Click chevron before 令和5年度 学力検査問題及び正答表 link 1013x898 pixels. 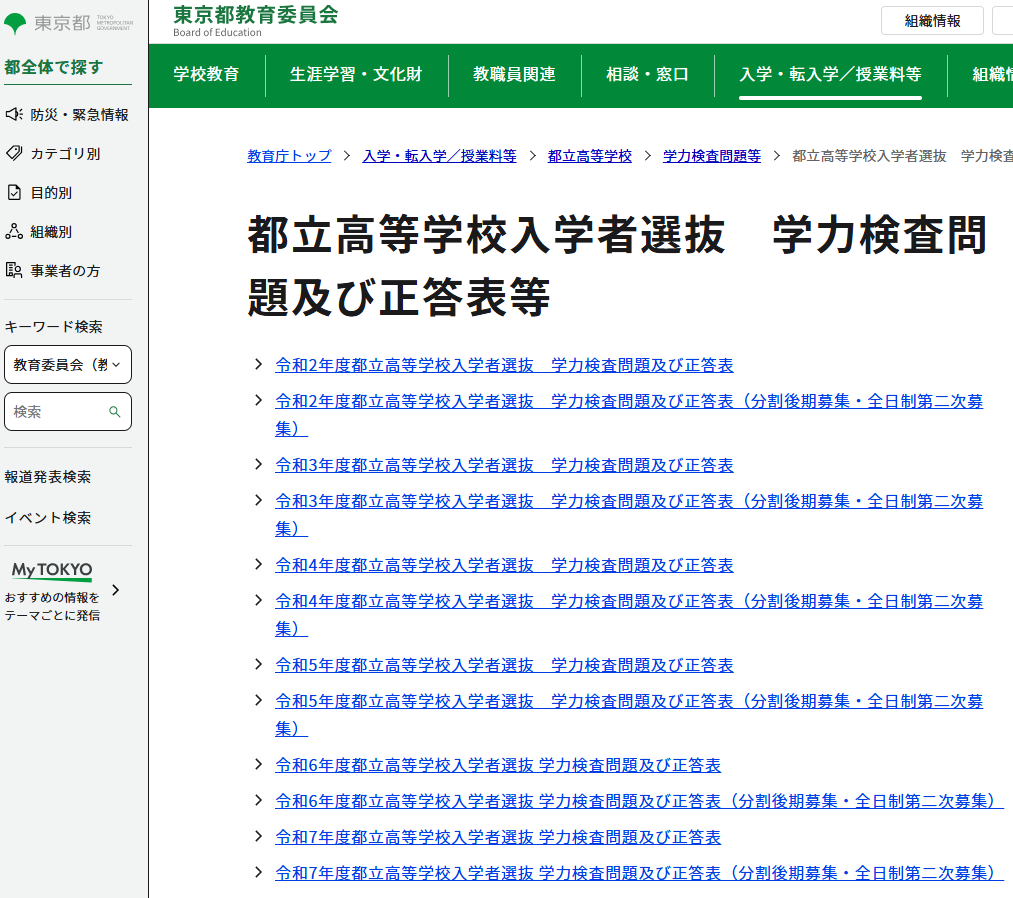click(x=258, y=665)
